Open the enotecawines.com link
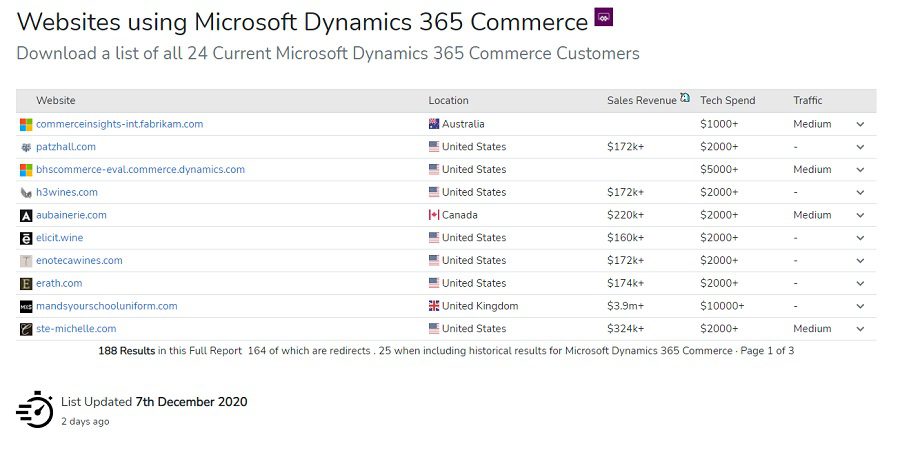Image resolution: width=900 pixels, height=459 pixels. 79,260
